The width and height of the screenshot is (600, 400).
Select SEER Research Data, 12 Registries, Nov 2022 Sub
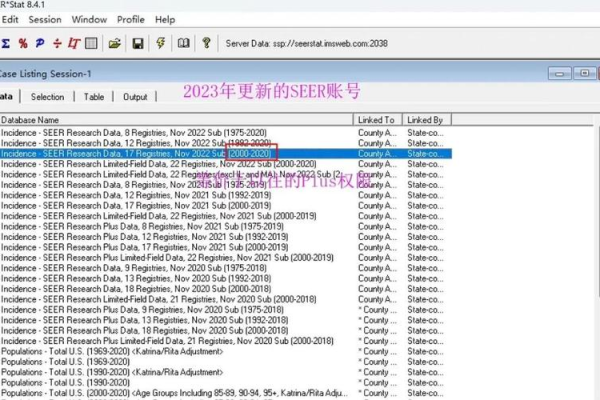pyautogui.click(x=226, y=143)
